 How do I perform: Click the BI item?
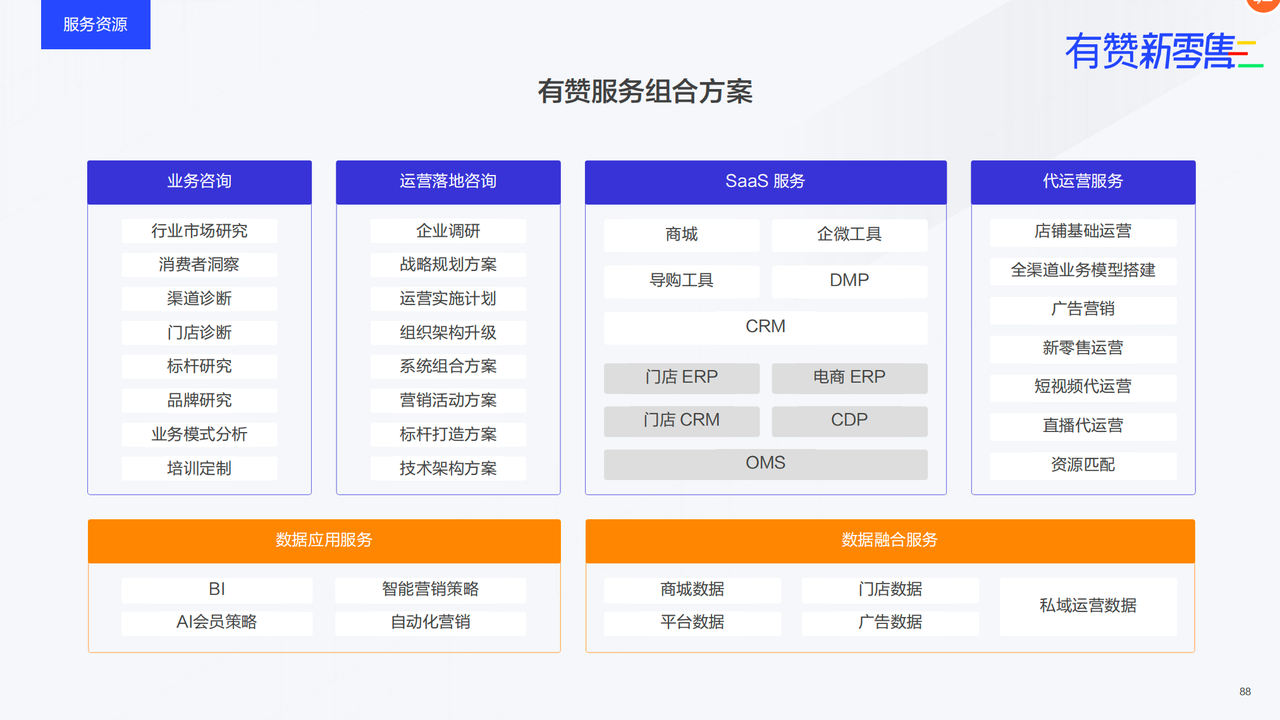point(217,590)
